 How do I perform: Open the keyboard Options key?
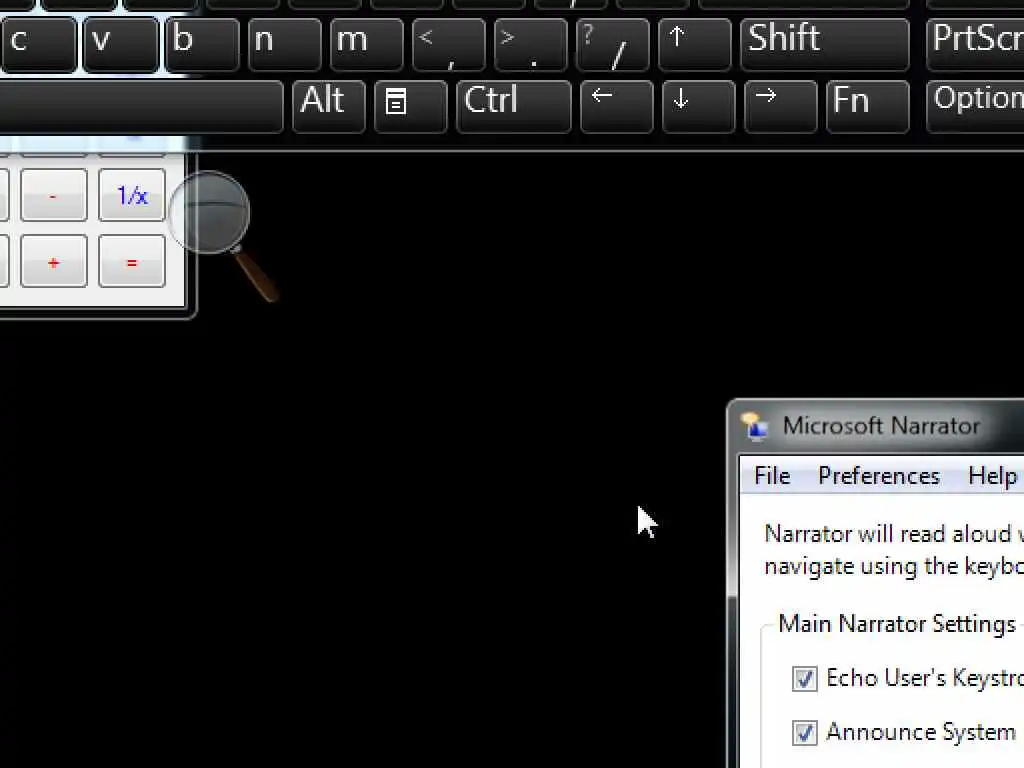pos(976,106)
